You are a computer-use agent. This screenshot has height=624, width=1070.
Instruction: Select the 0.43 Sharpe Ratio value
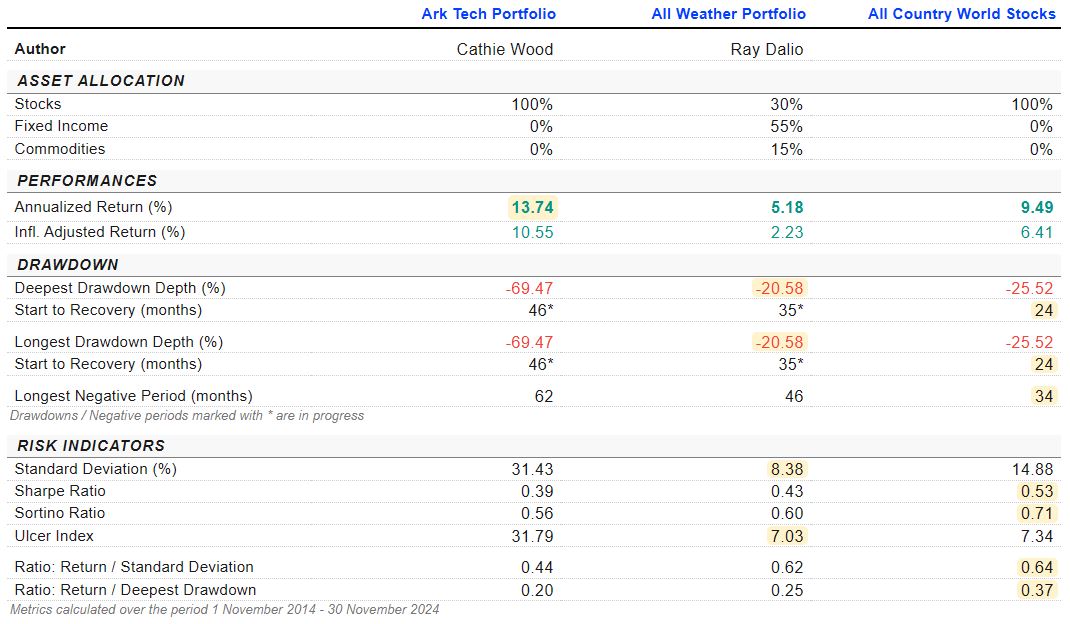click(x=787, y=492)
